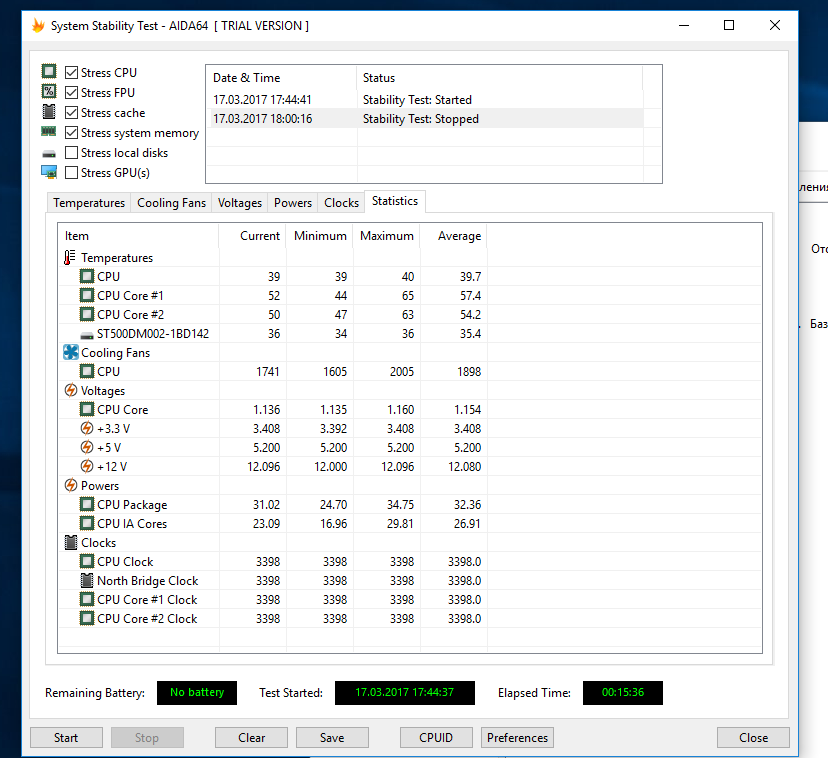Click the AIDA64 flame icon in title bar
This screenshot has height=758, width=828.
pos(38,25)
